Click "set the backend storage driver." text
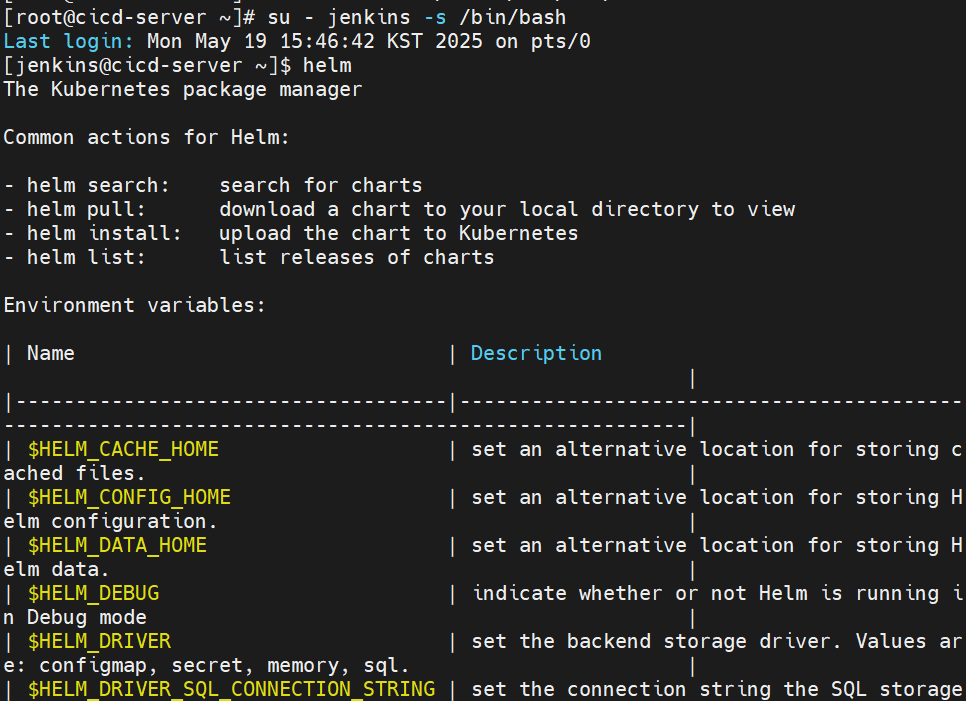This screenshot has height=701, width=966. (656, 642)
